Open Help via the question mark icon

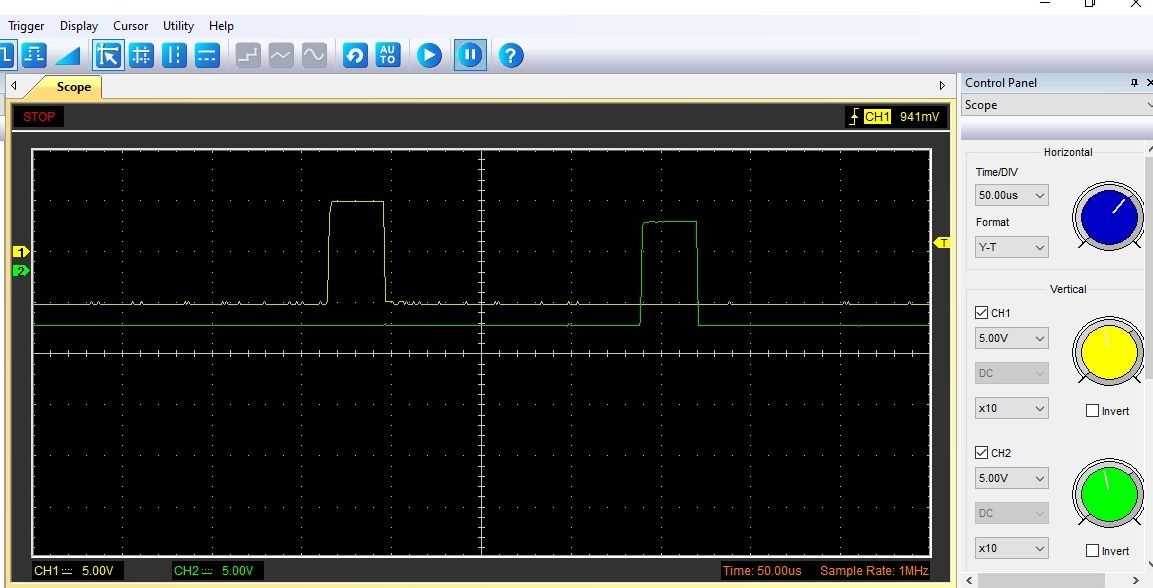511,55
